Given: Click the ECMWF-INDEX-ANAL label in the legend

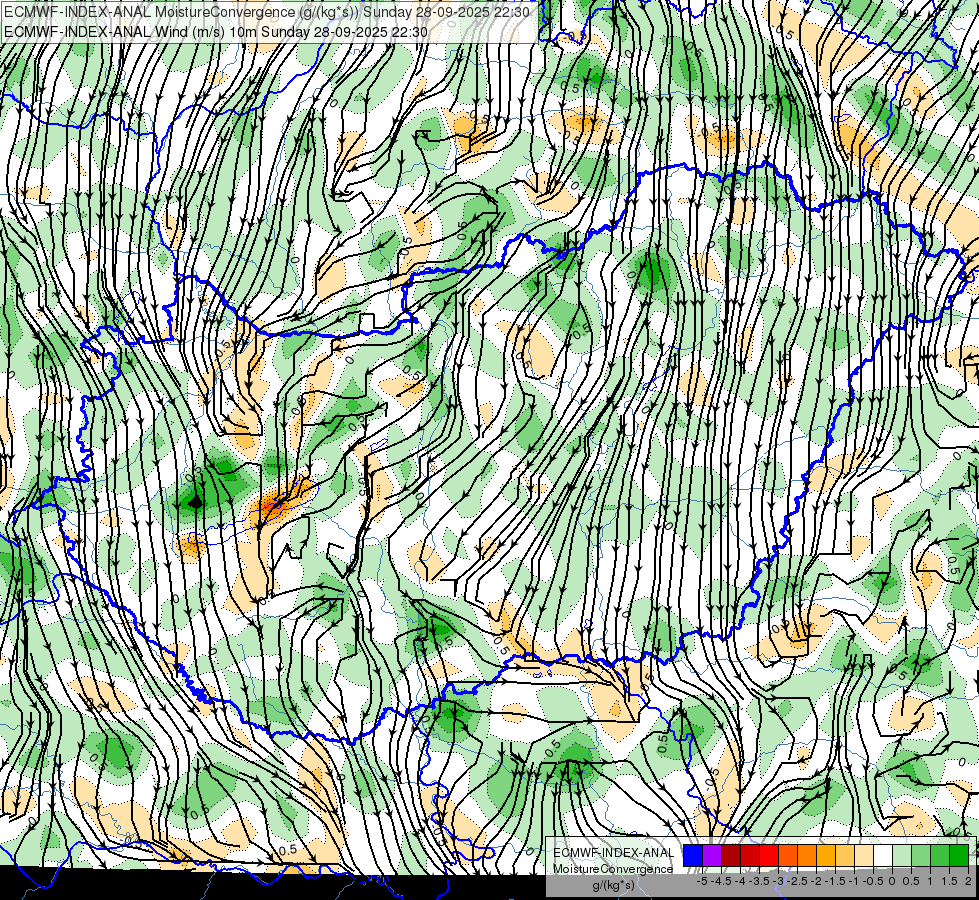Looking at the screenshot, I should [x=614, y=853].
